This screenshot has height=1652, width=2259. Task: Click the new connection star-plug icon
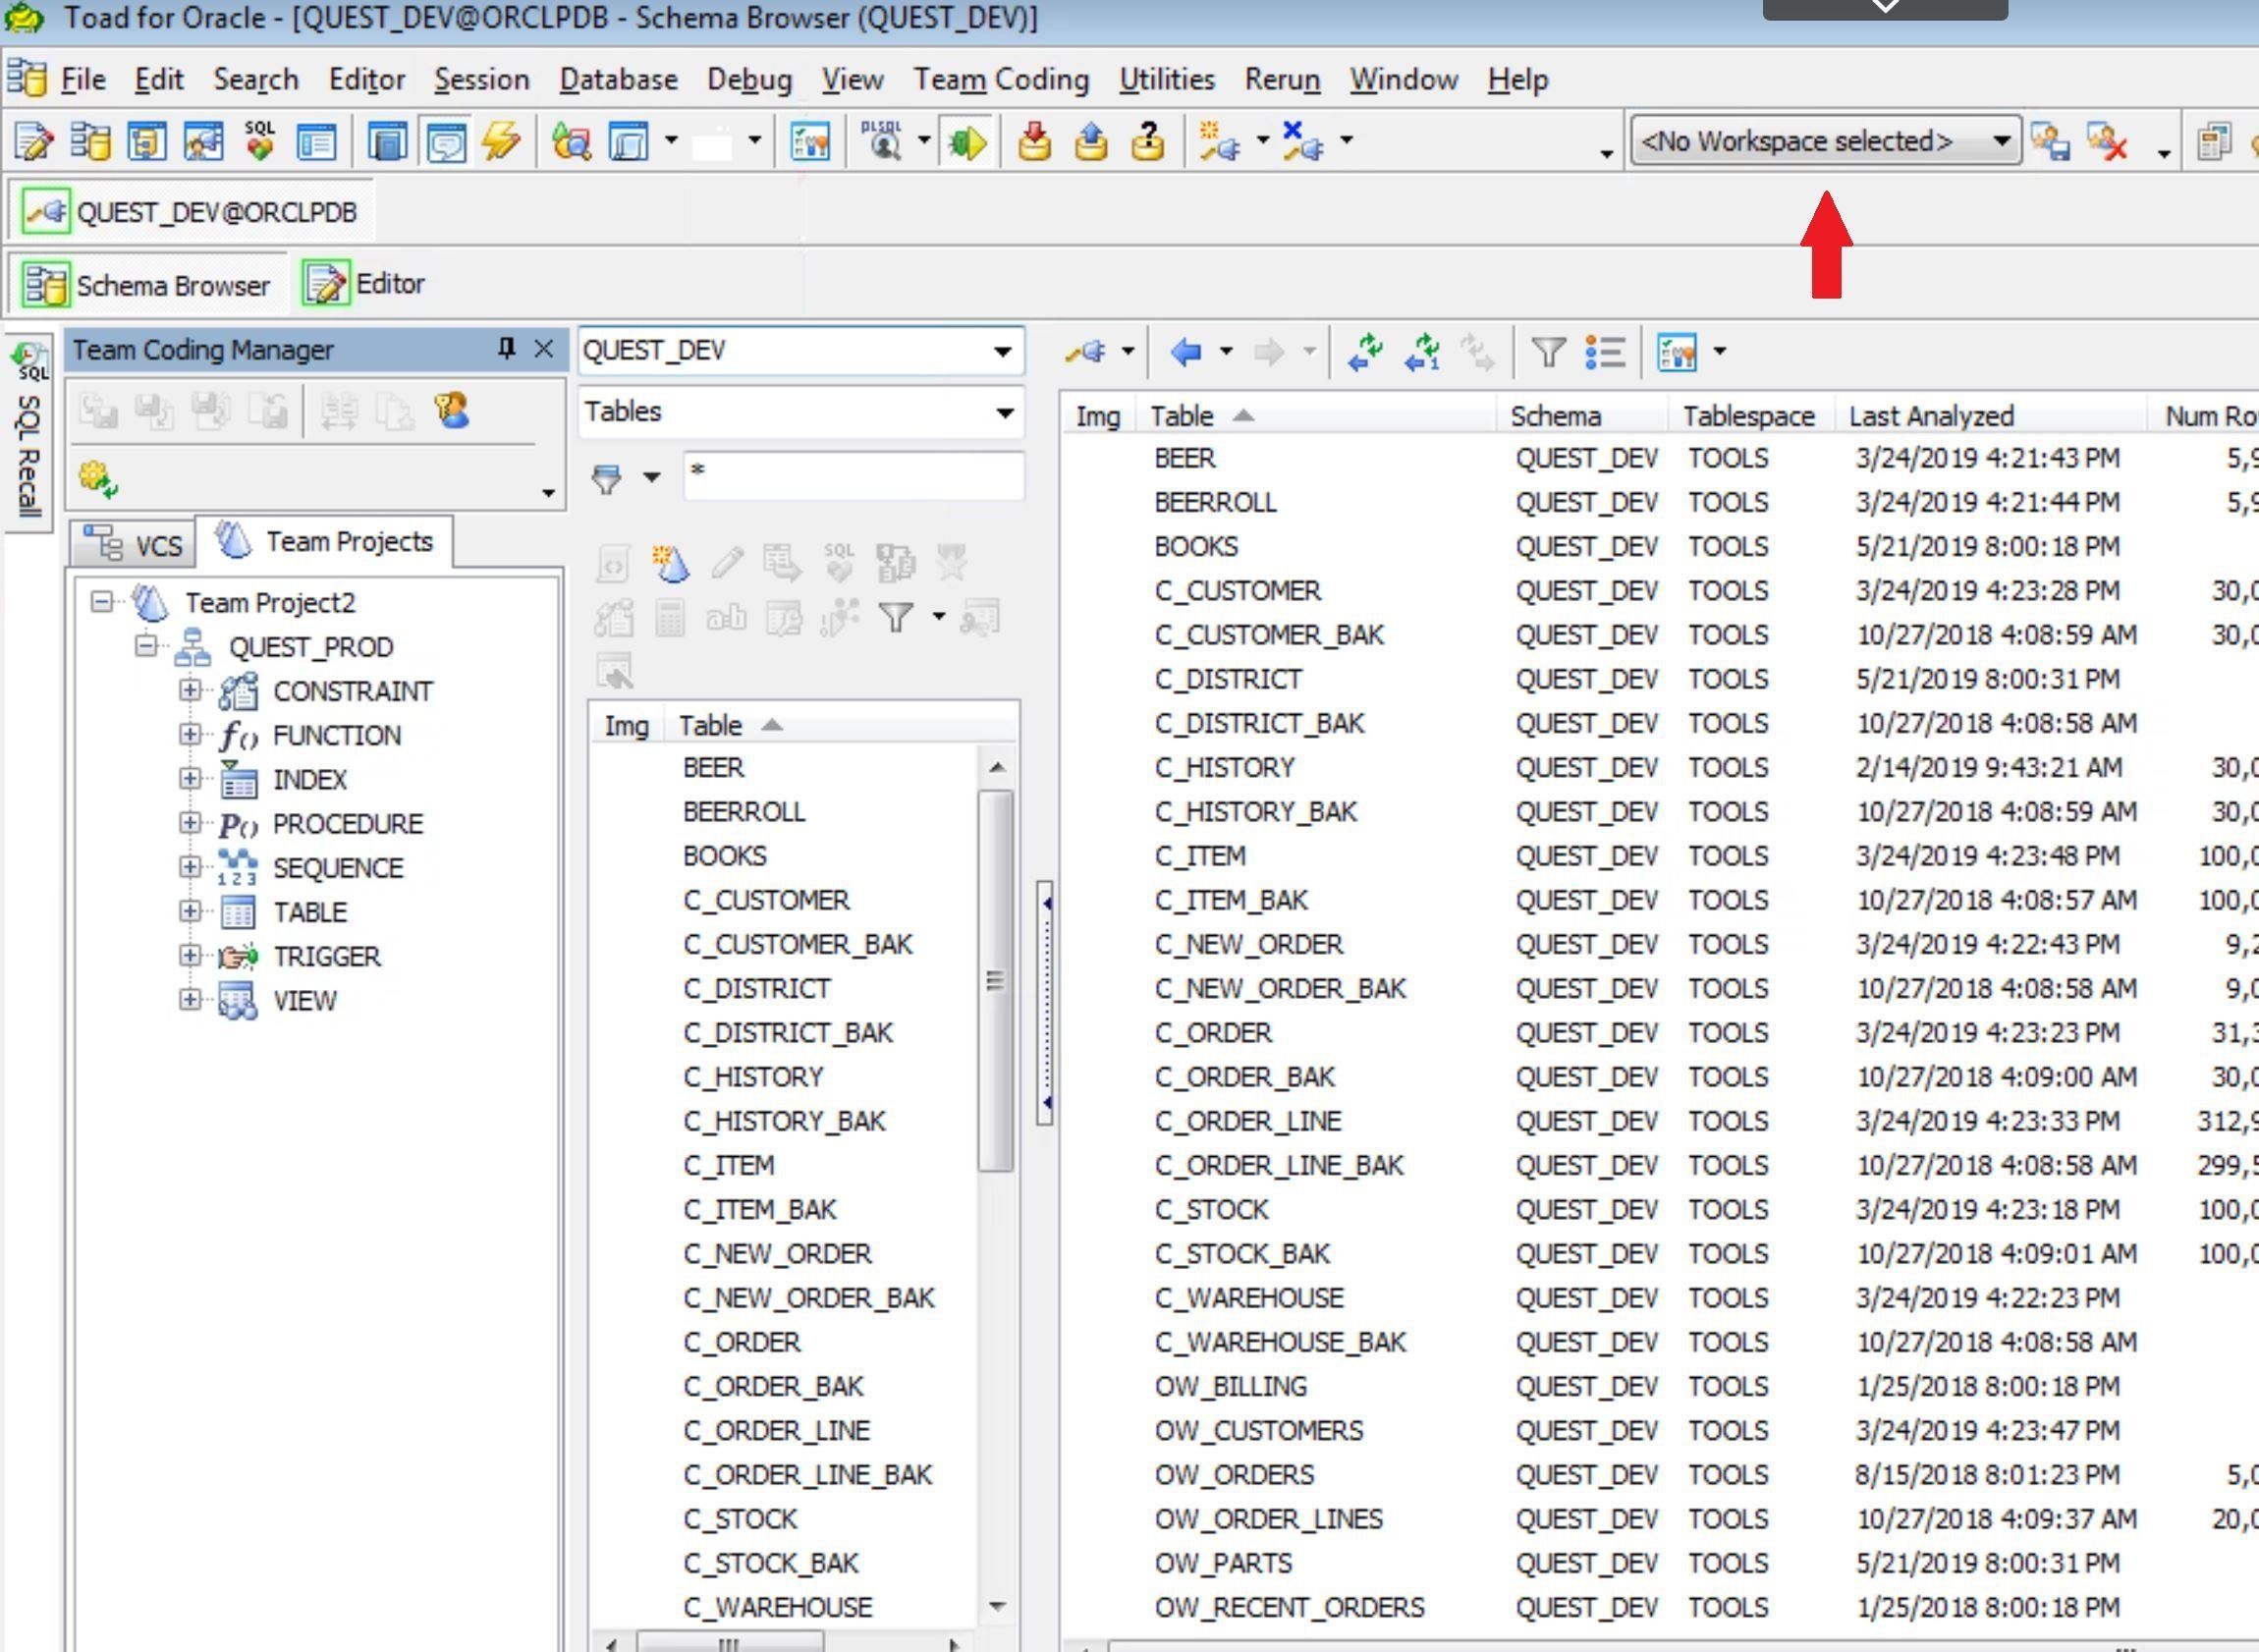coord(1220,142)
